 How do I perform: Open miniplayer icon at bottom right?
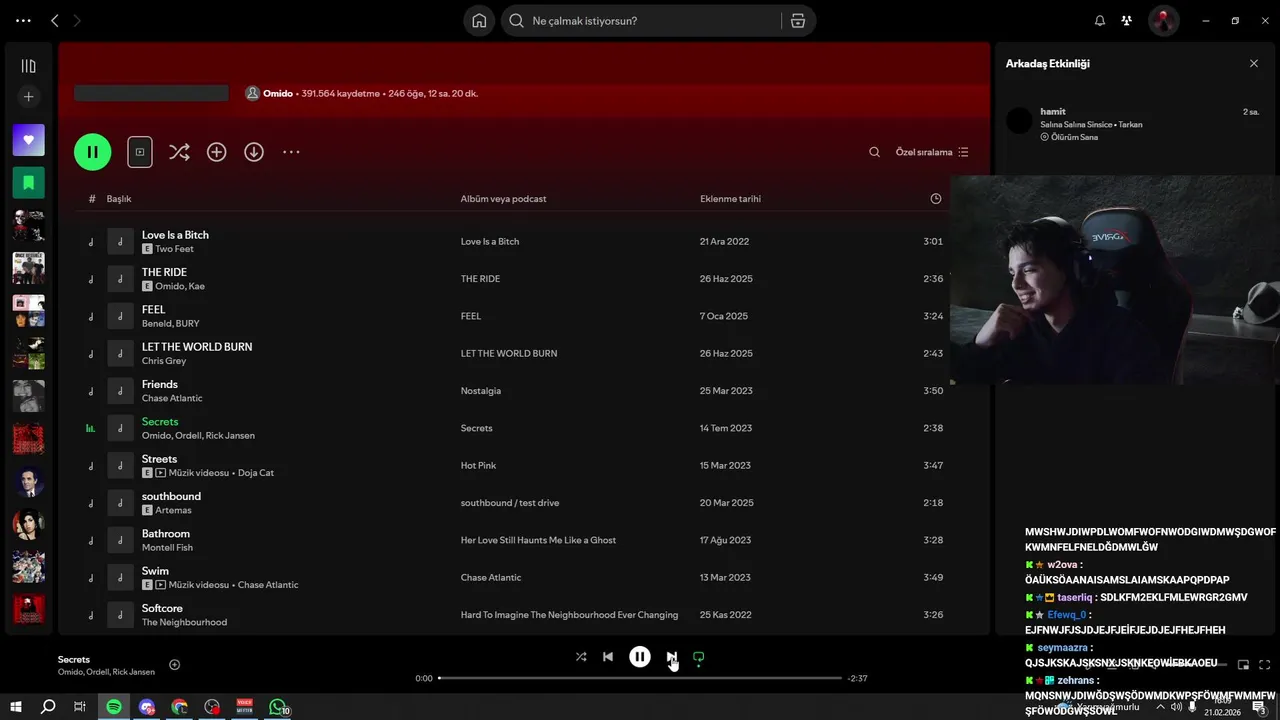tap(1244, 665)
